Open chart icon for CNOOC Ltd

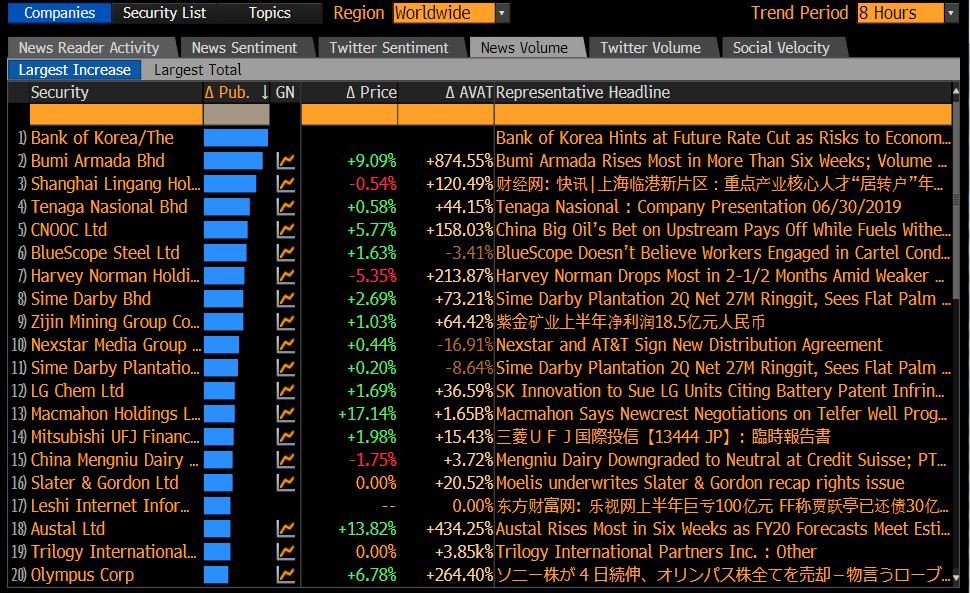click(x=285, y=229)
